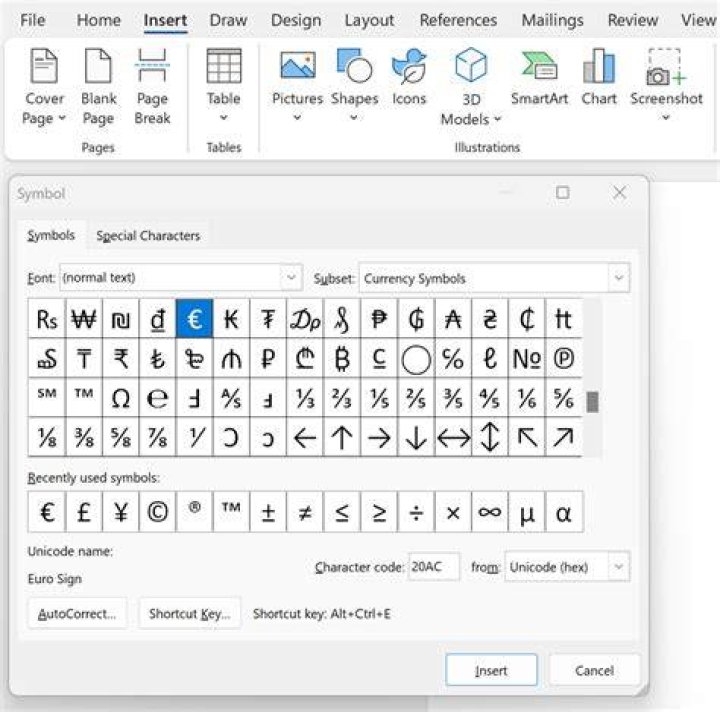Insert a SmartArt graphic

pyautogui.click(x=539, y=78)
